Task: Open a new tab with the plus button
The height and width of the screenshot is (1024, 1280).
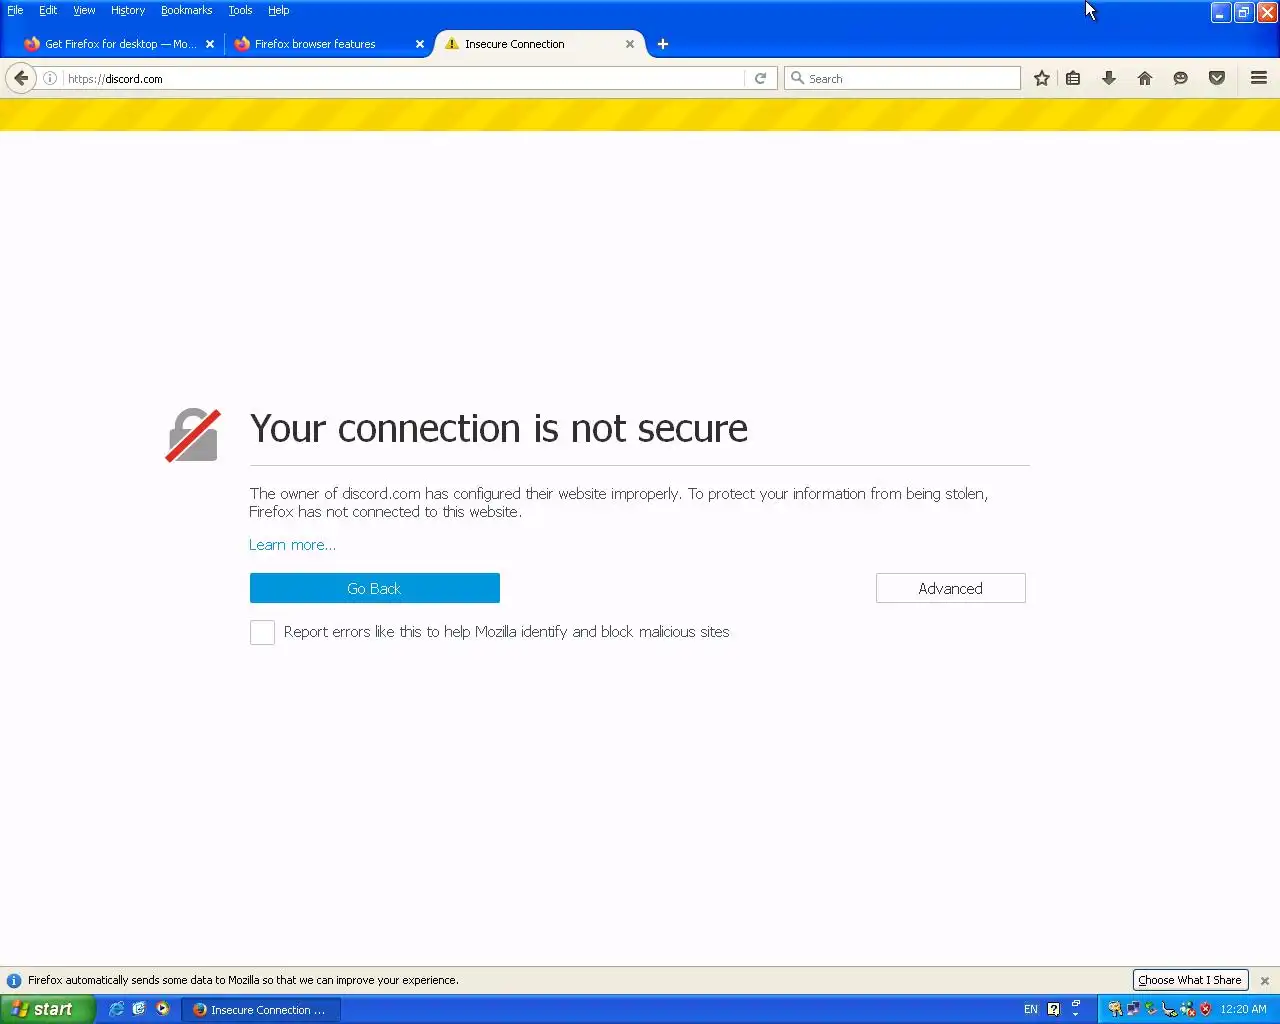Action: [x=663, y=44]
